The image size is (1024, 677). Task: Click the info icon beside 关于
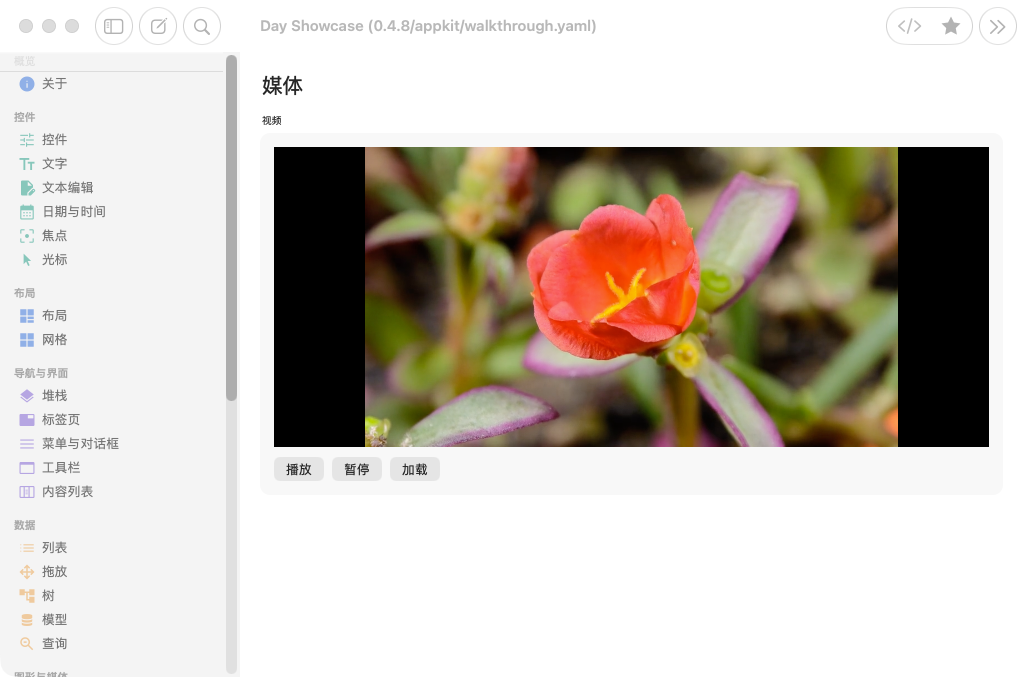[x=27, y=84]
